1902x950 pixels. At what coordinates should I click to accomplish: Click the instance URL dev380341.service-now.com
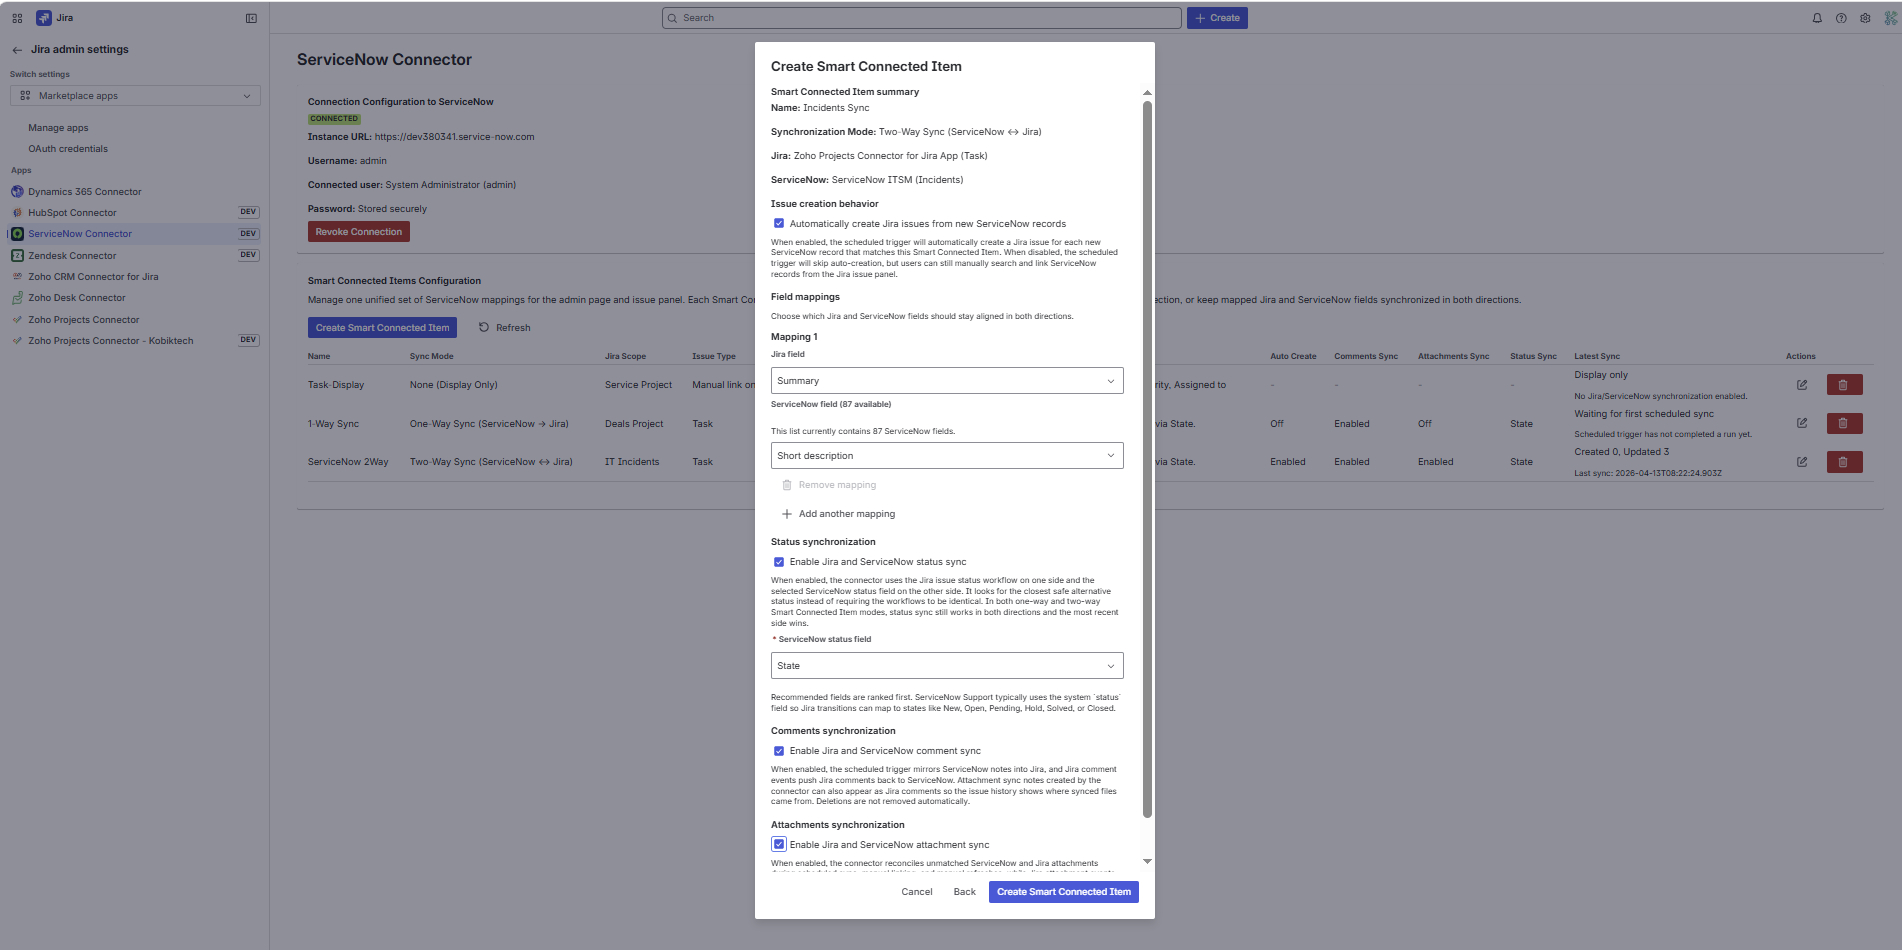coord(454,137)
